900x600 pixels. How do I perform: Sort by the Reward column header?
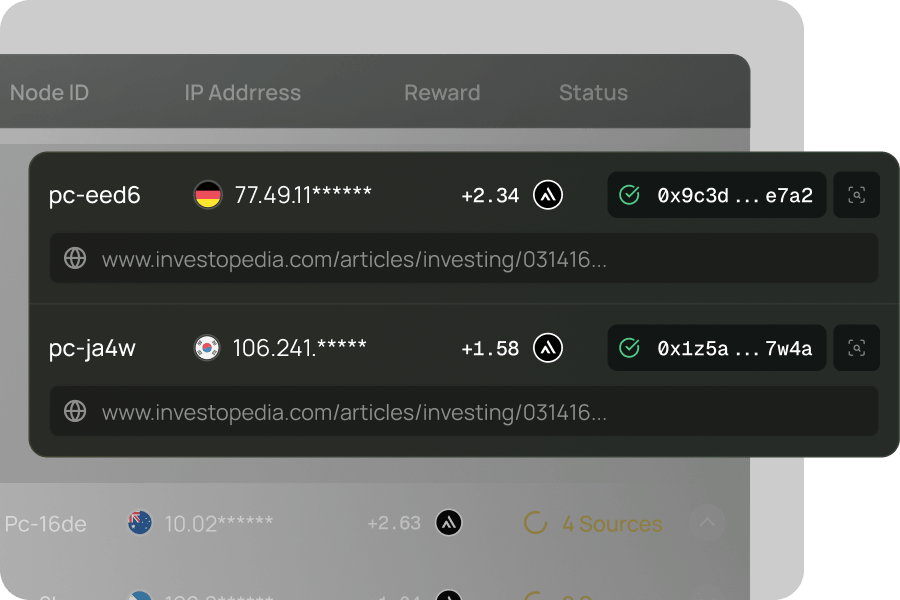click(x=442, y=93)
